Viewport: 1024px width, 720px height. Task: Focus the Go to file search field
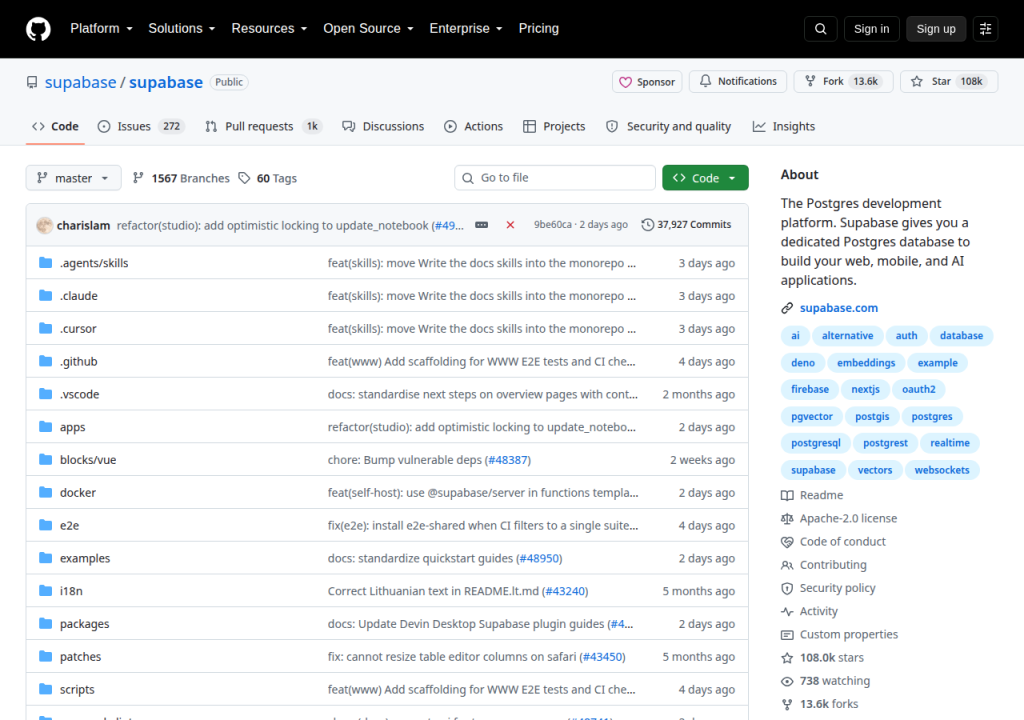(x=555, y=178)
